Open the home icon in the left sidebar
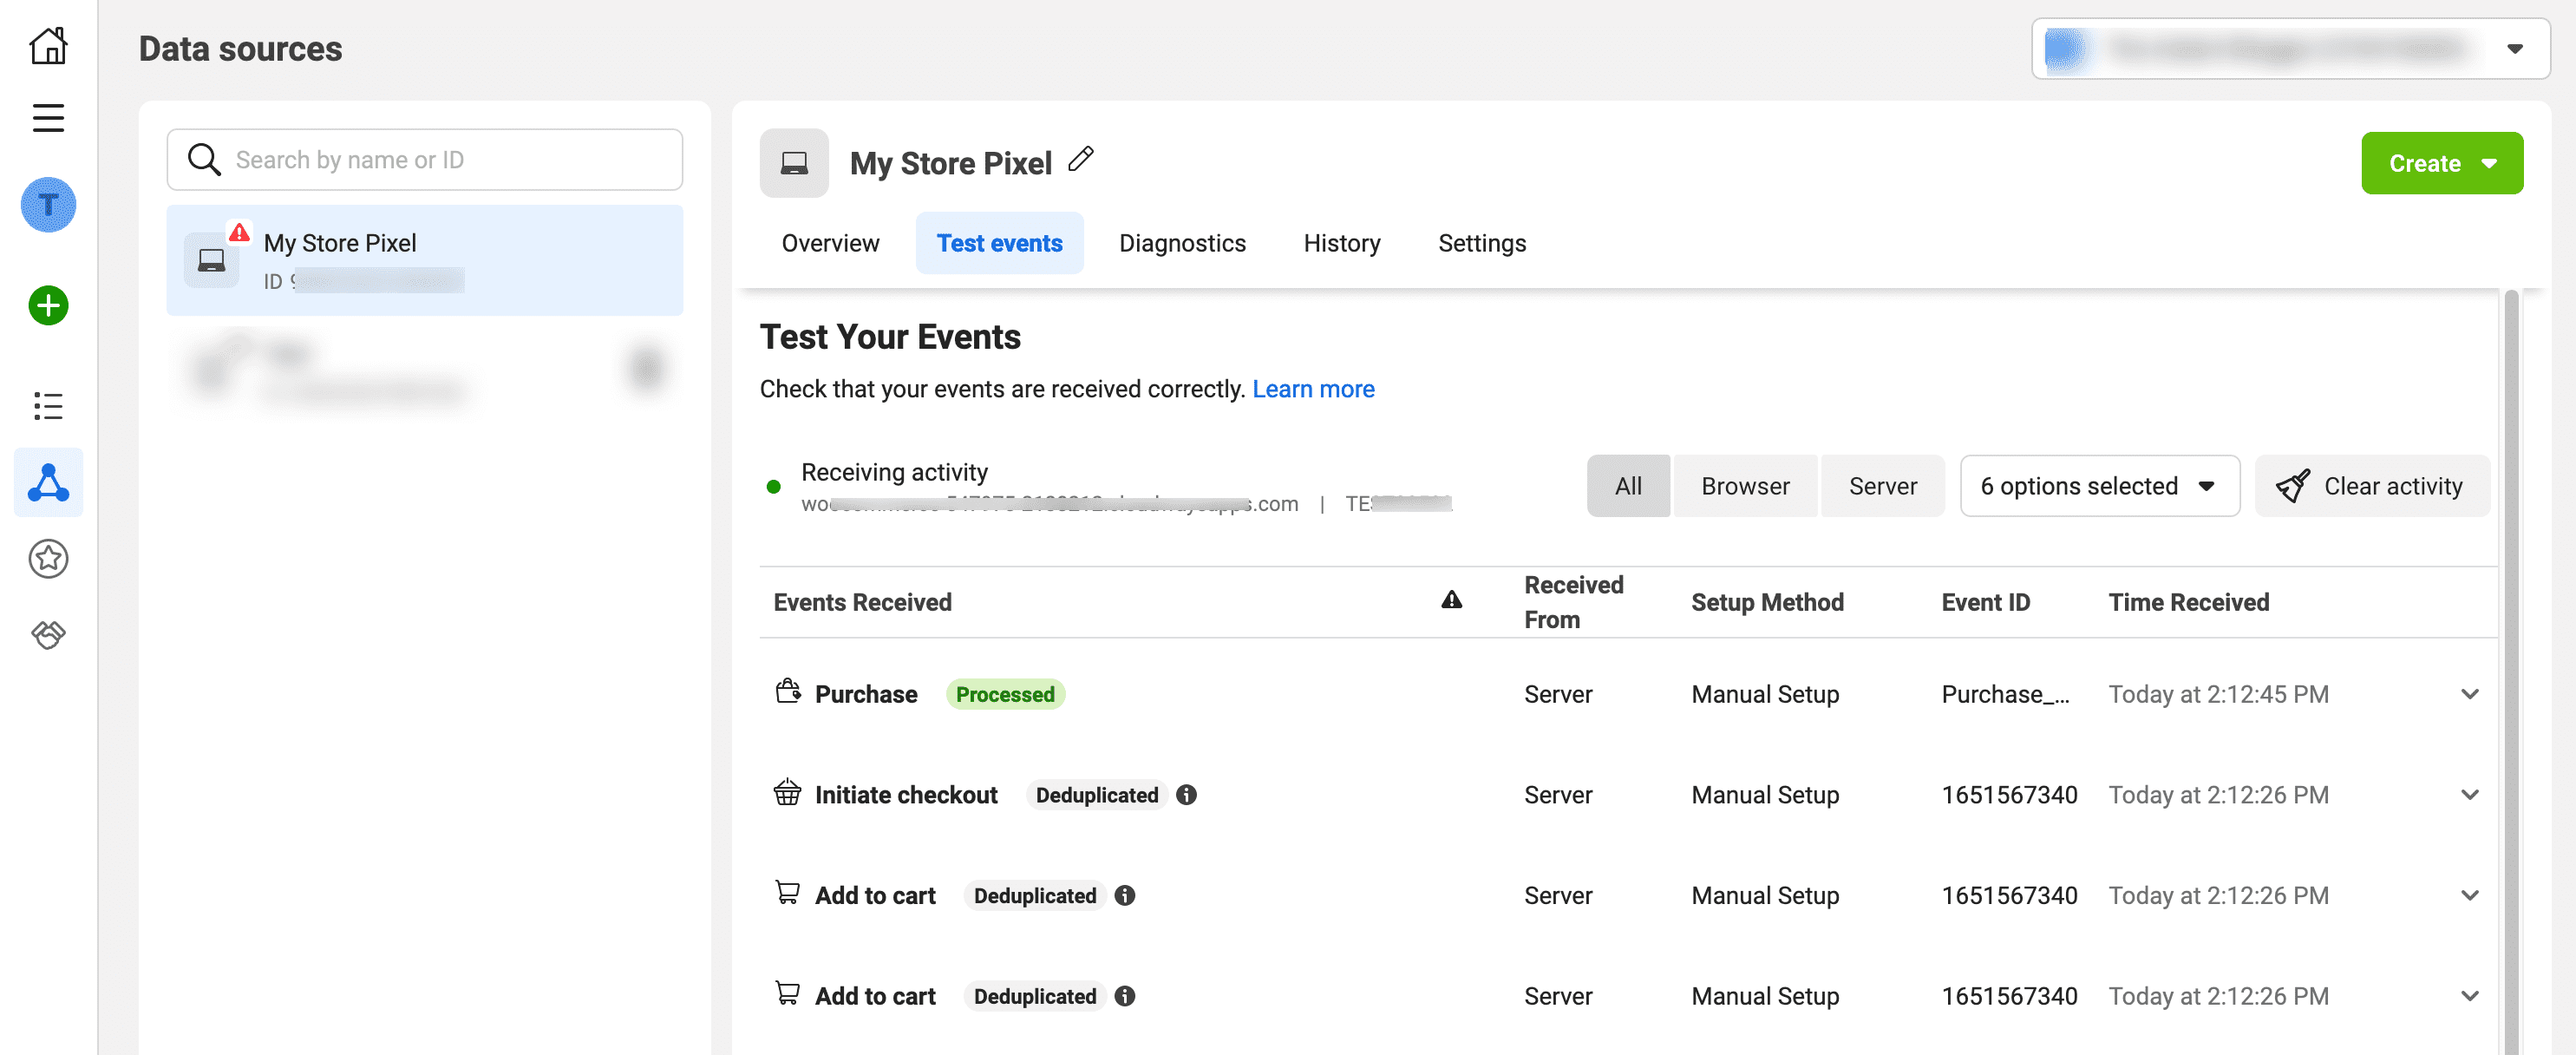Screen dimensions: 2576x1055 (48, 45)
